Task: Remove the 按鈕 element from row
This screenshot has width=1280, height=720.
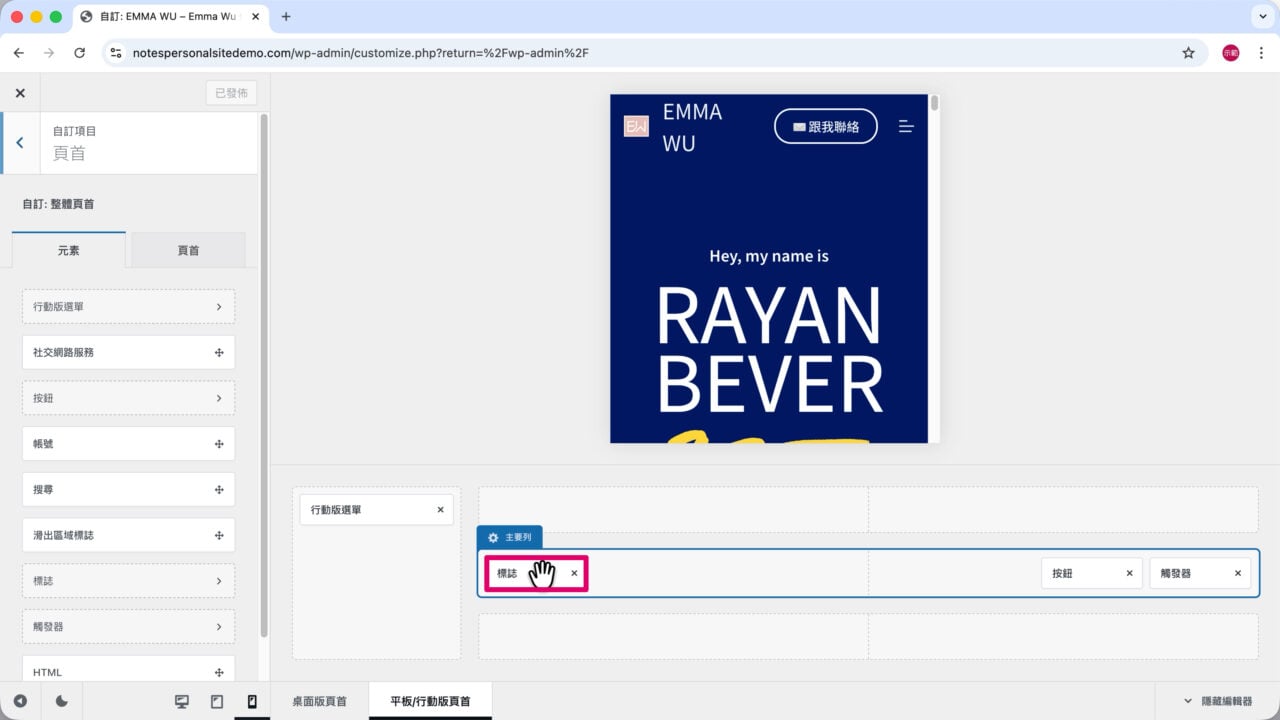Action: 1130,573
